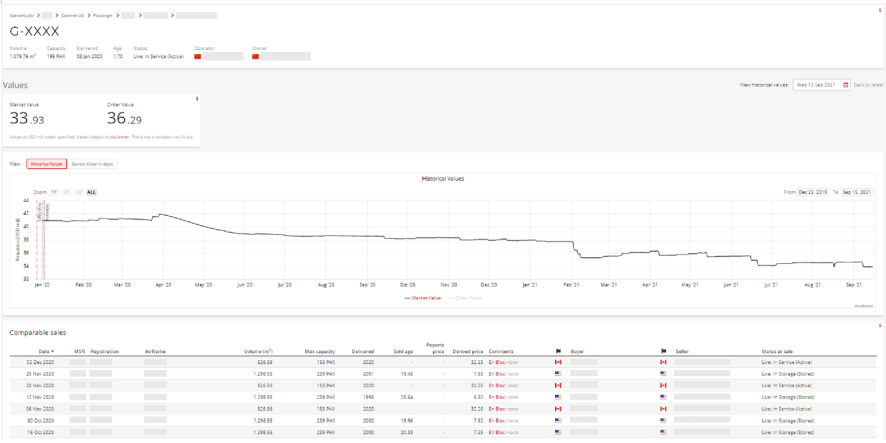The image size is (886, 443).
Task: Click the seller flag in the 16 Oct 2020 row
Action: click(663, 432)
